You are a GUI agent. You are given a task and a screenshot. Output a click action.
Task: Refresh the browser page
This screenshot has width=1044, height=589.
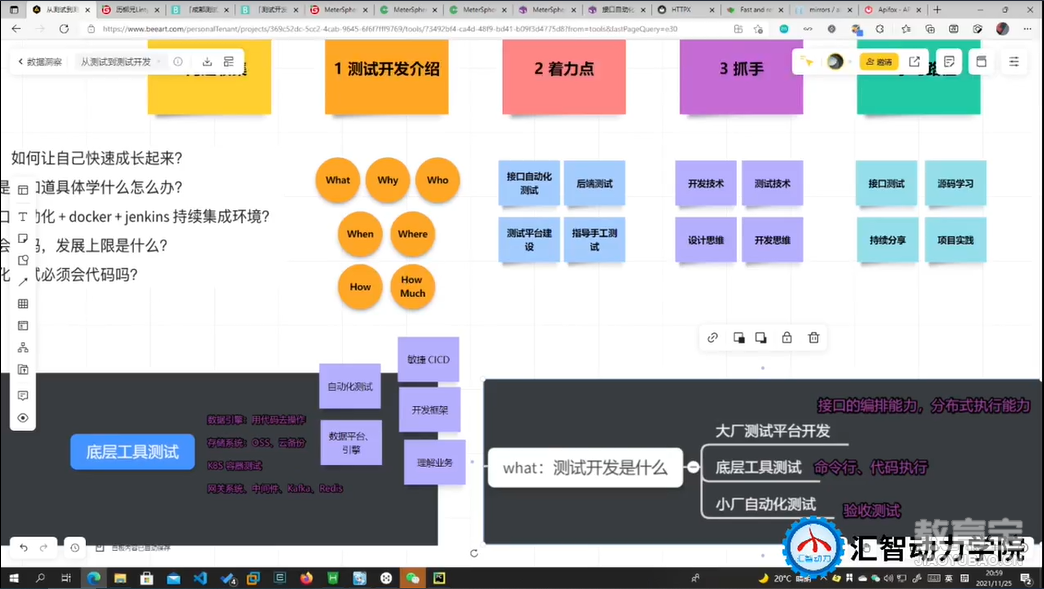pos(64,29)
